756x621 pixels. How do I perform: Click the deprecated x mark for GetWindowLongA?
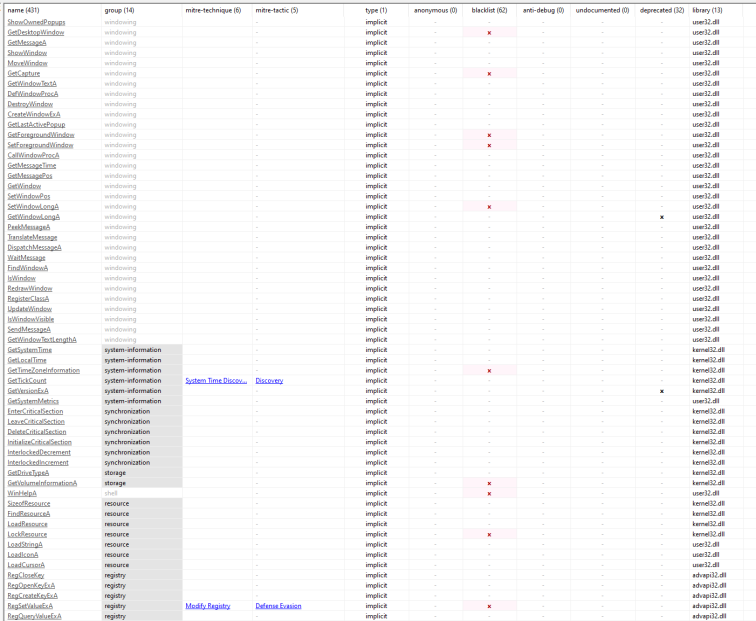tap(662, 217)
